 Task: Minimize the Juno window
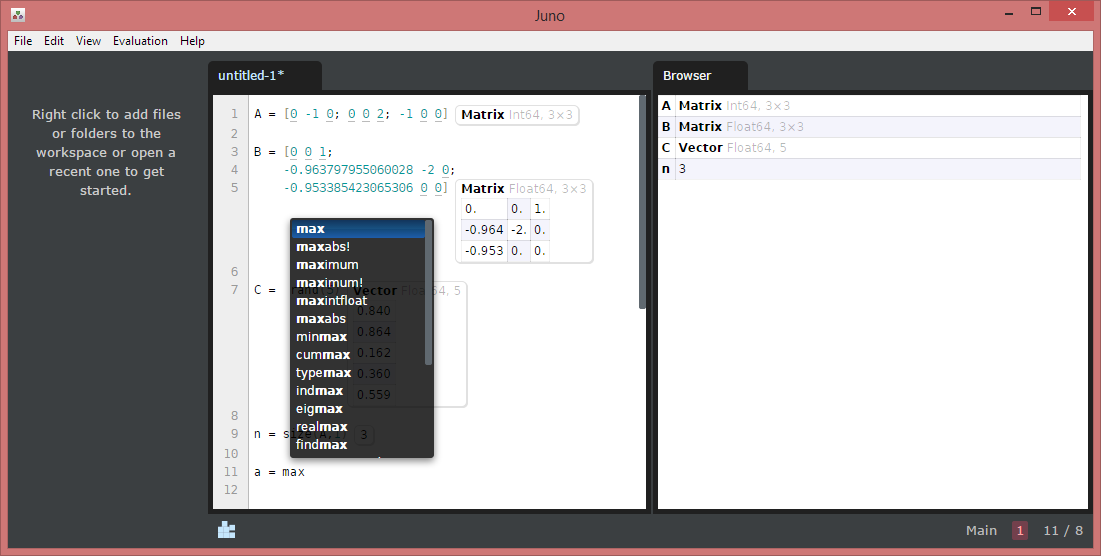tap(1009, 13)
